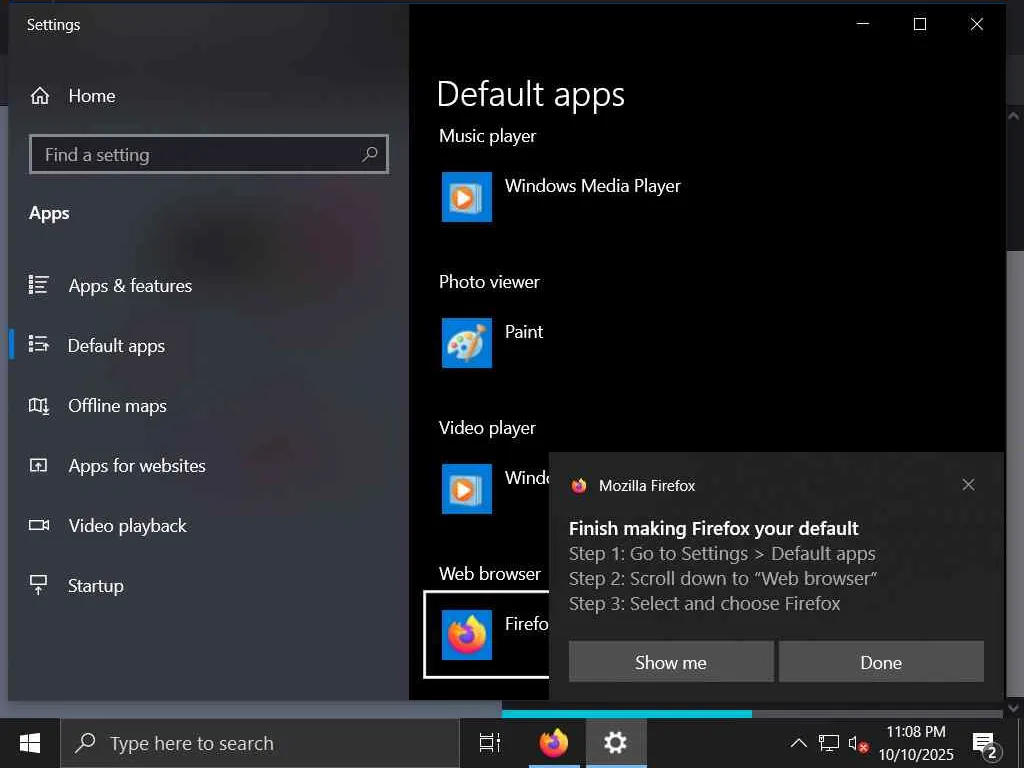This screenshot has height=768, width=1024.
Task: Click scroll down arrow behind Settings
Action: pos(1014,707)
